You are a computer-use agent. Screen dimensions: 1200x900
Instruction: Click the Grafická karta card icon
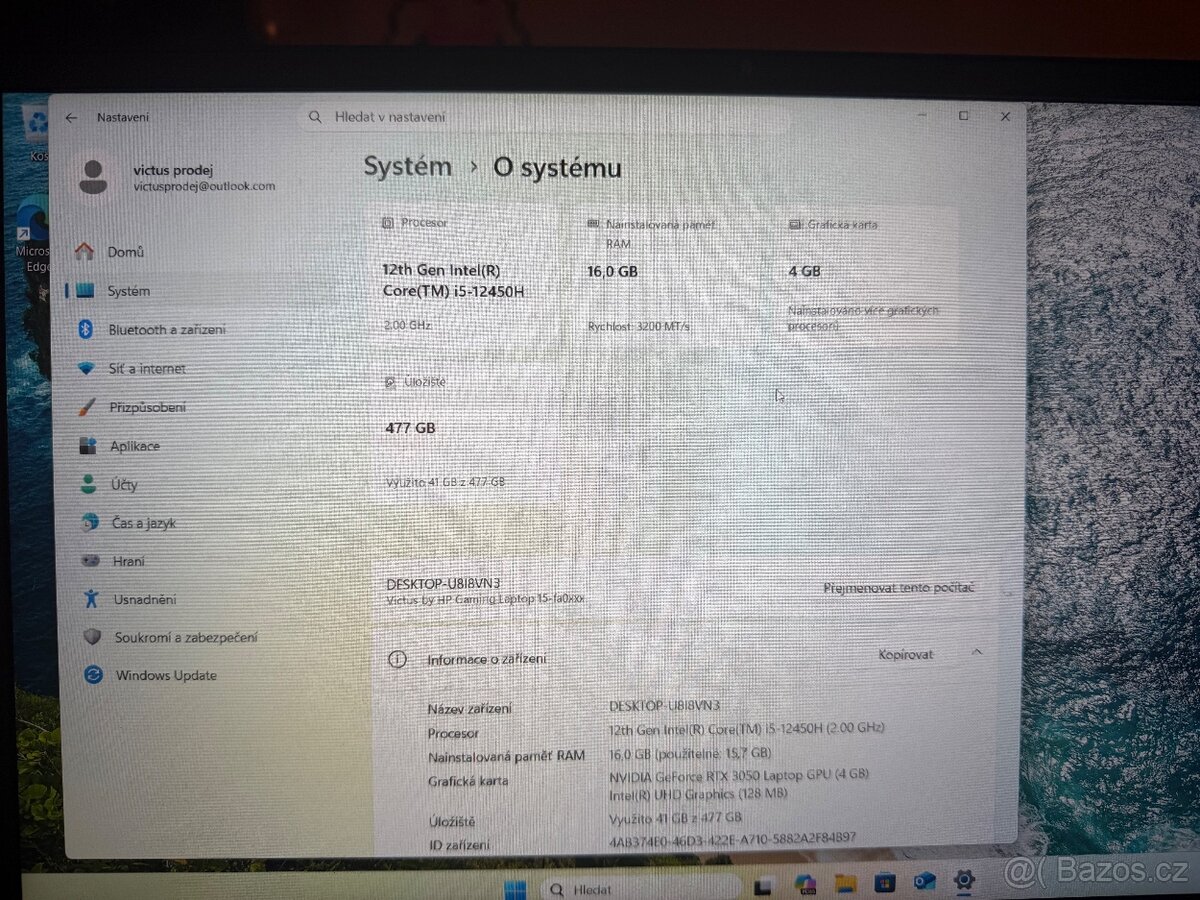click(795, 225)
